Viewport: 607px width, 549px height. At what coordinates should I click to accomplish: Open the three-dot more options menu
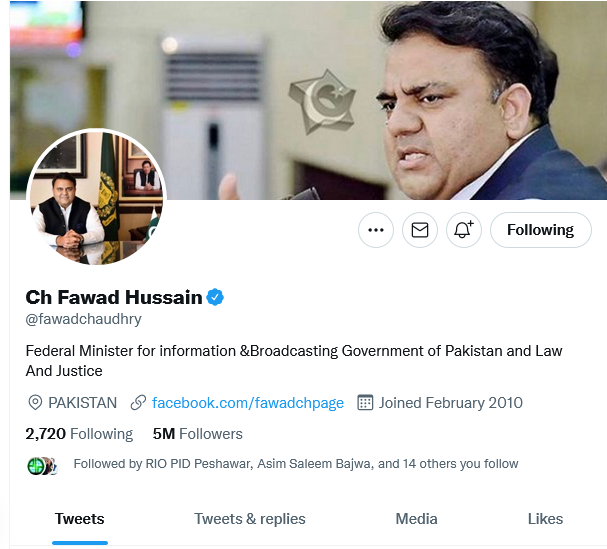point(376,230)
